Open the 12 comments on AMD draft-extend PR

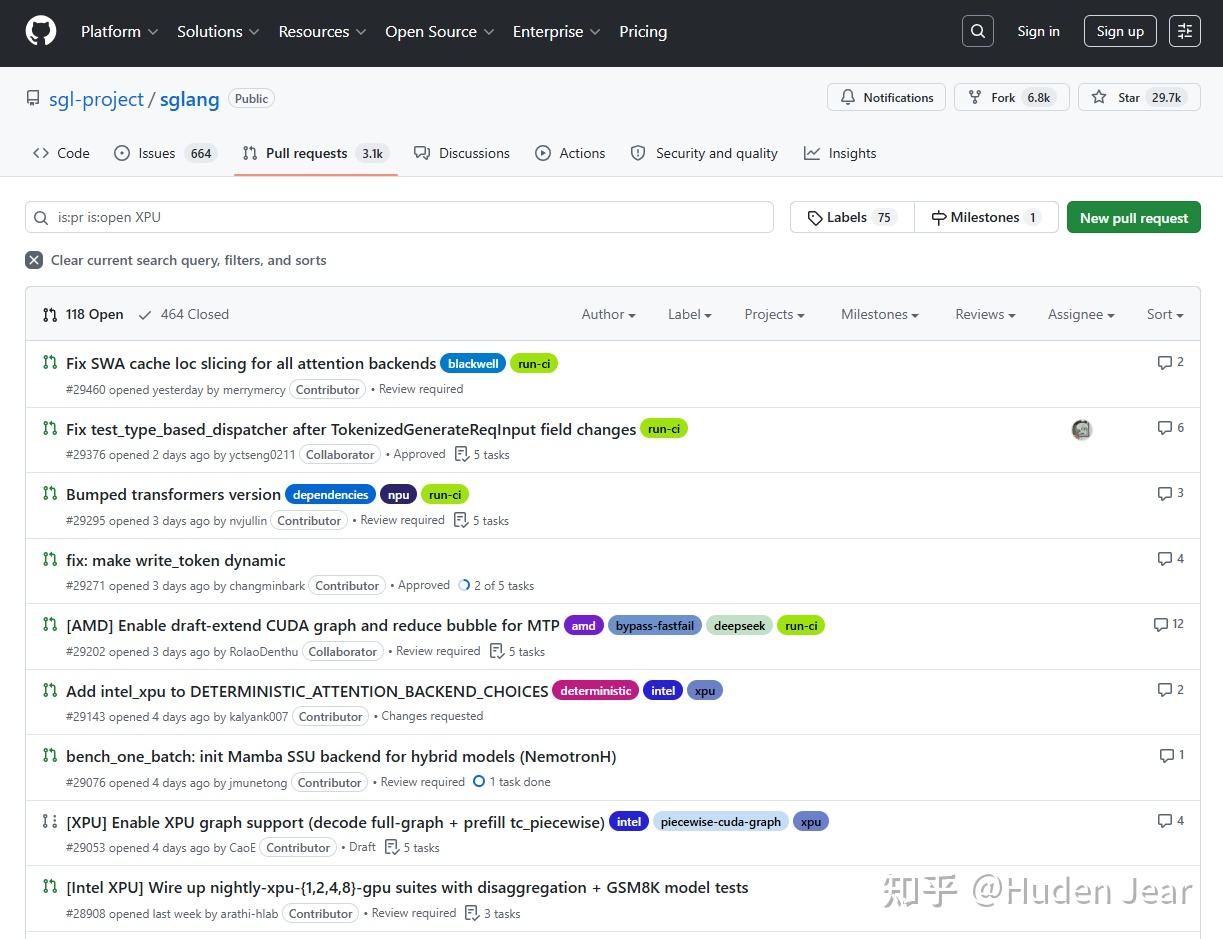pos(1168,623)
